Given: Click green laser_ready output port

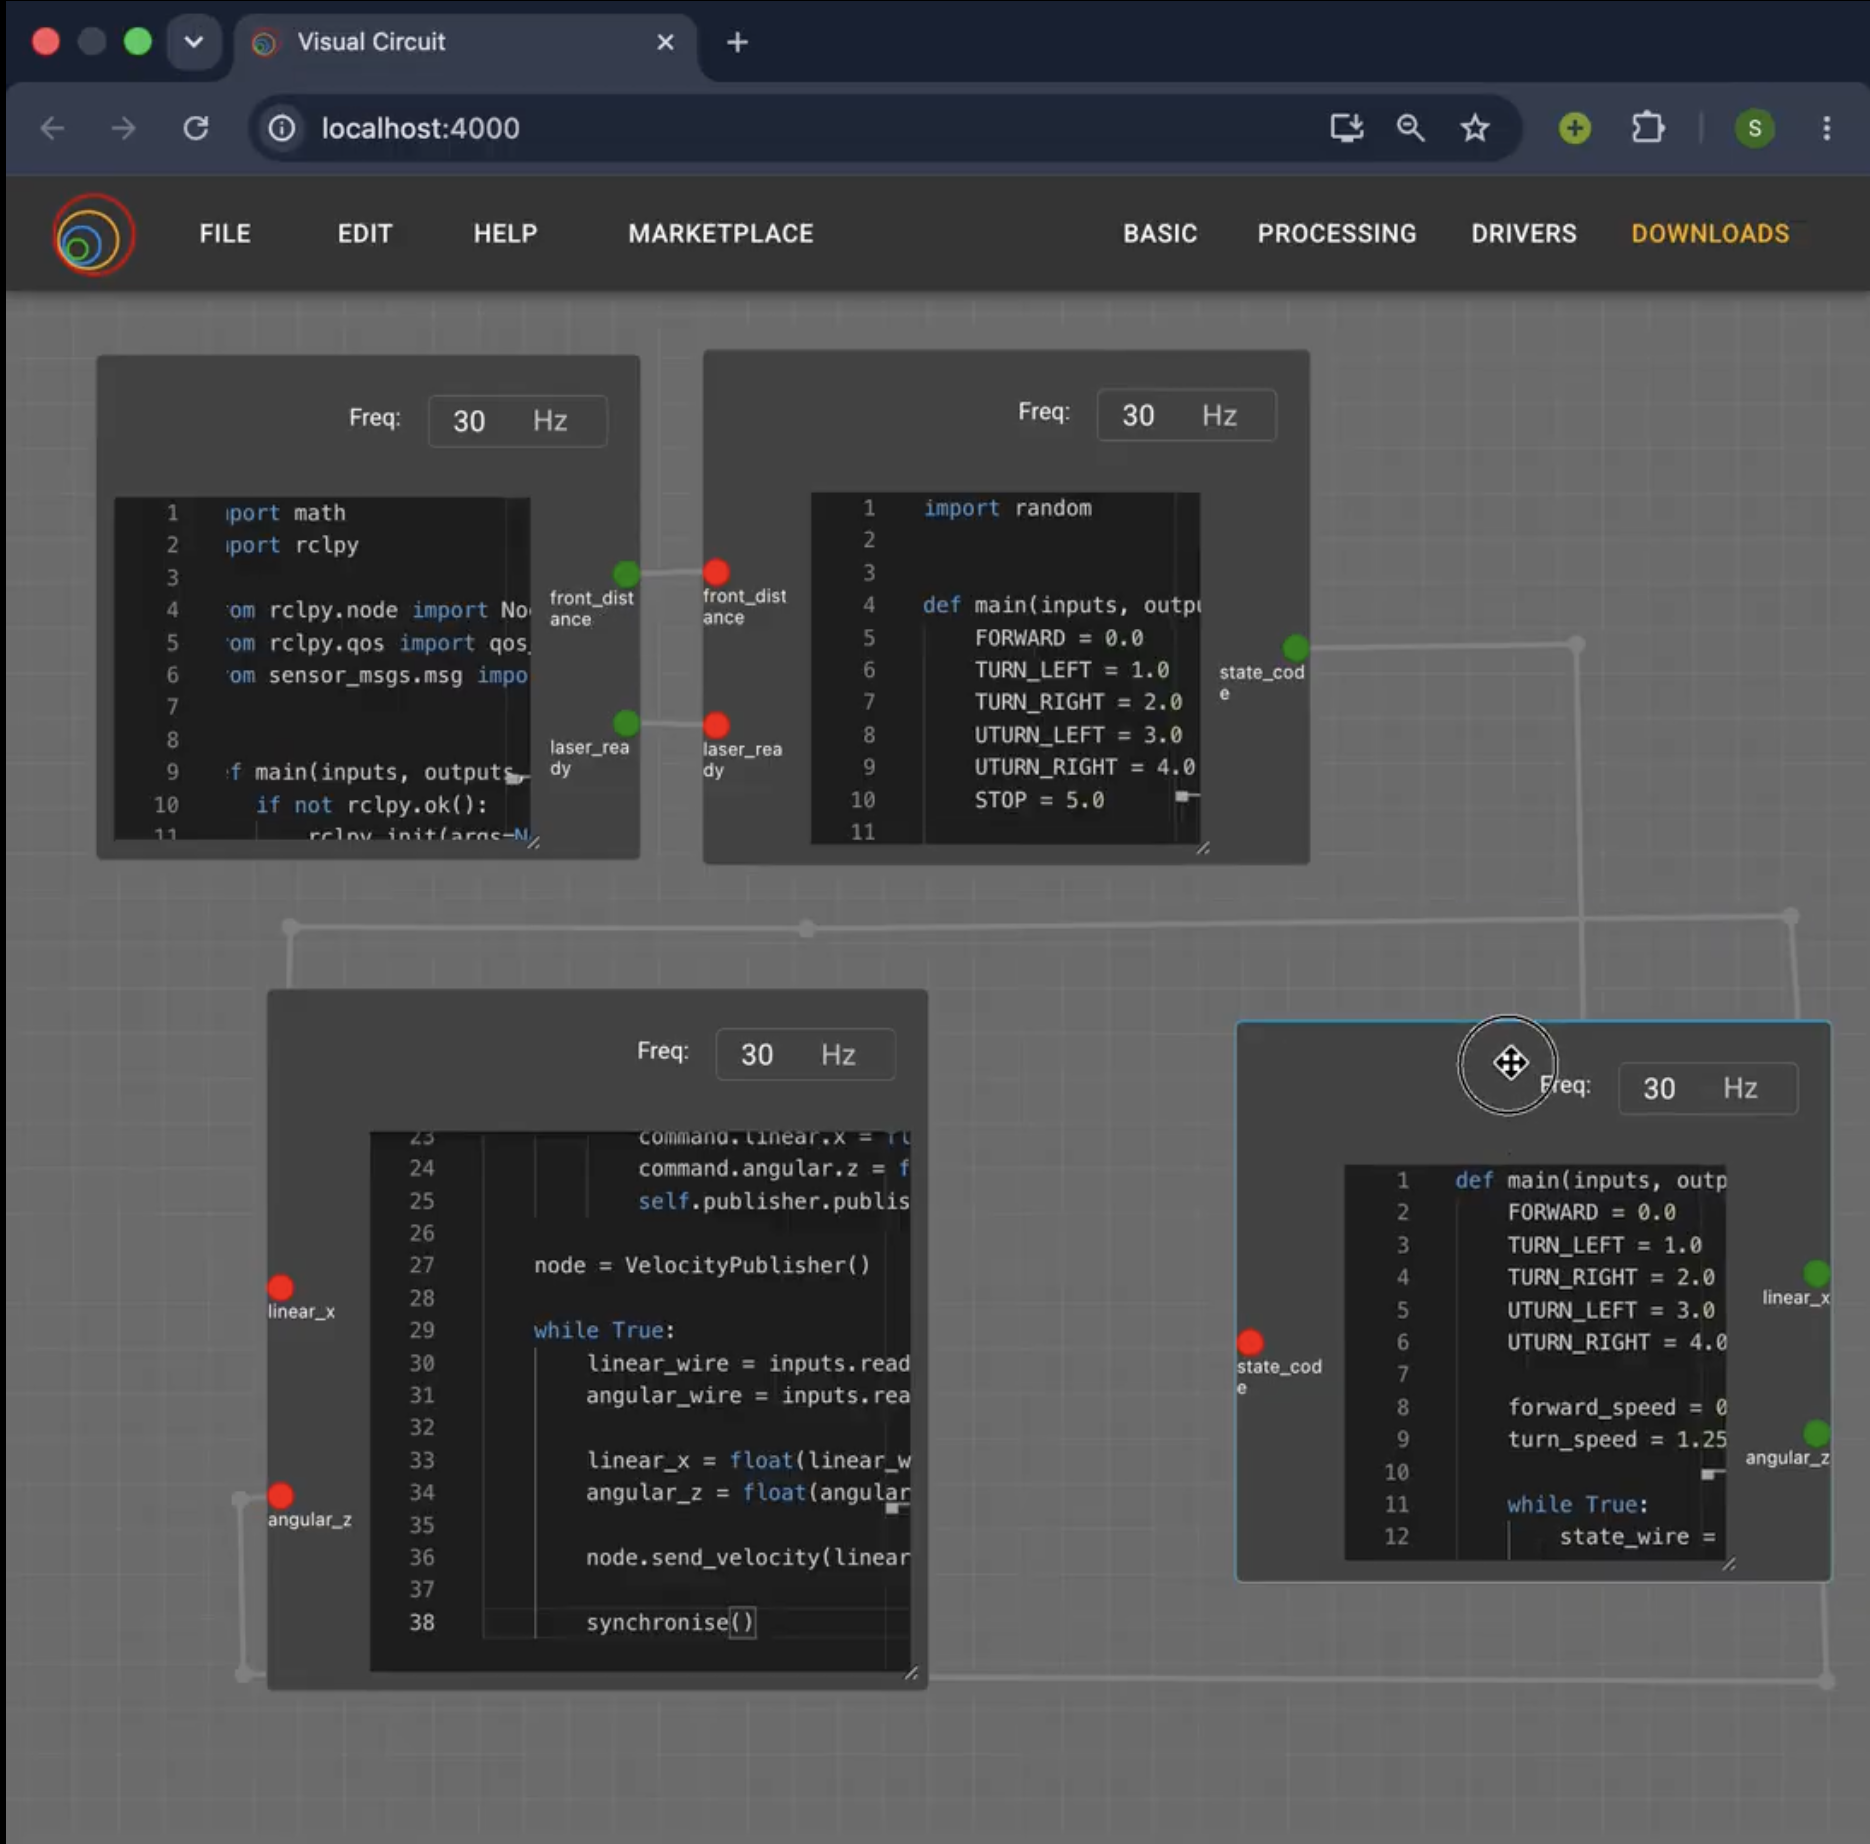Looking at the screenshot, I should point(626,722).
